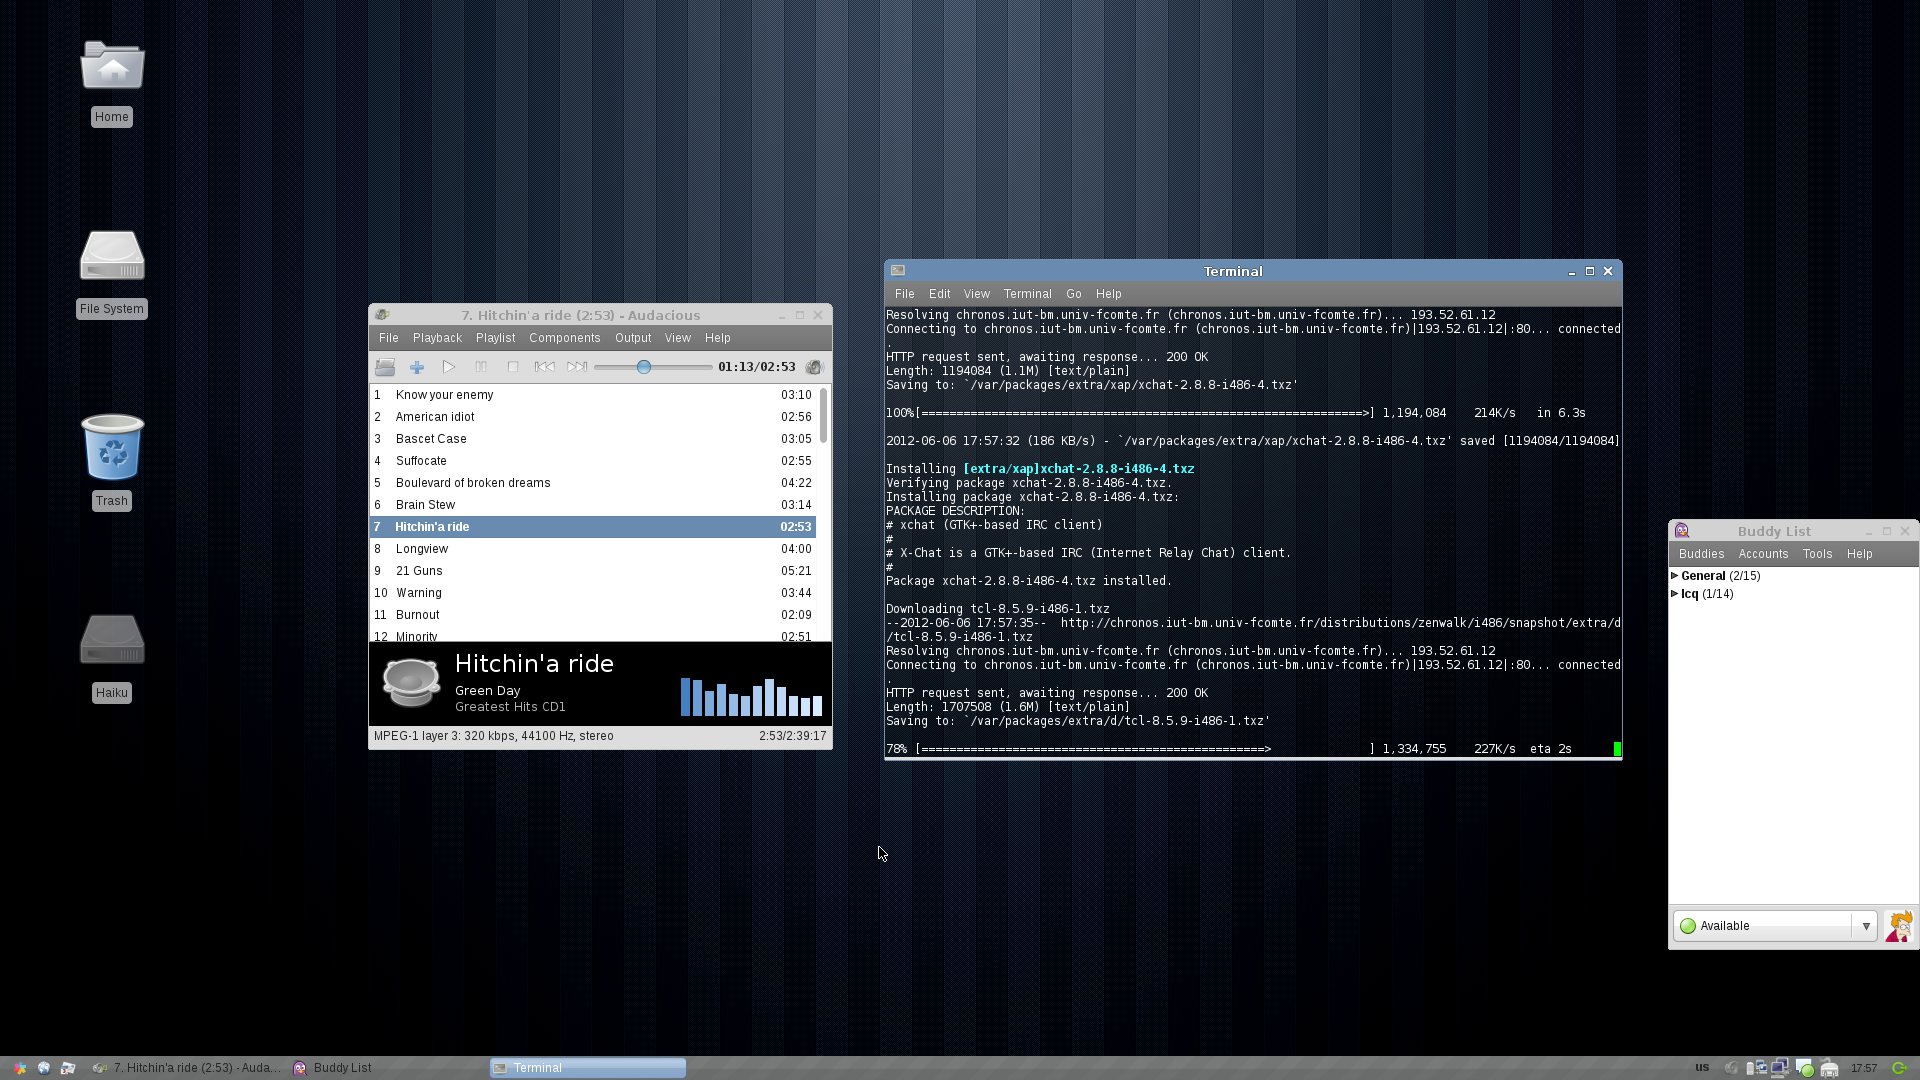This screenshot has width=1920, height=1080.
Task: Open the Available status dropdown
Action: 1775,926
